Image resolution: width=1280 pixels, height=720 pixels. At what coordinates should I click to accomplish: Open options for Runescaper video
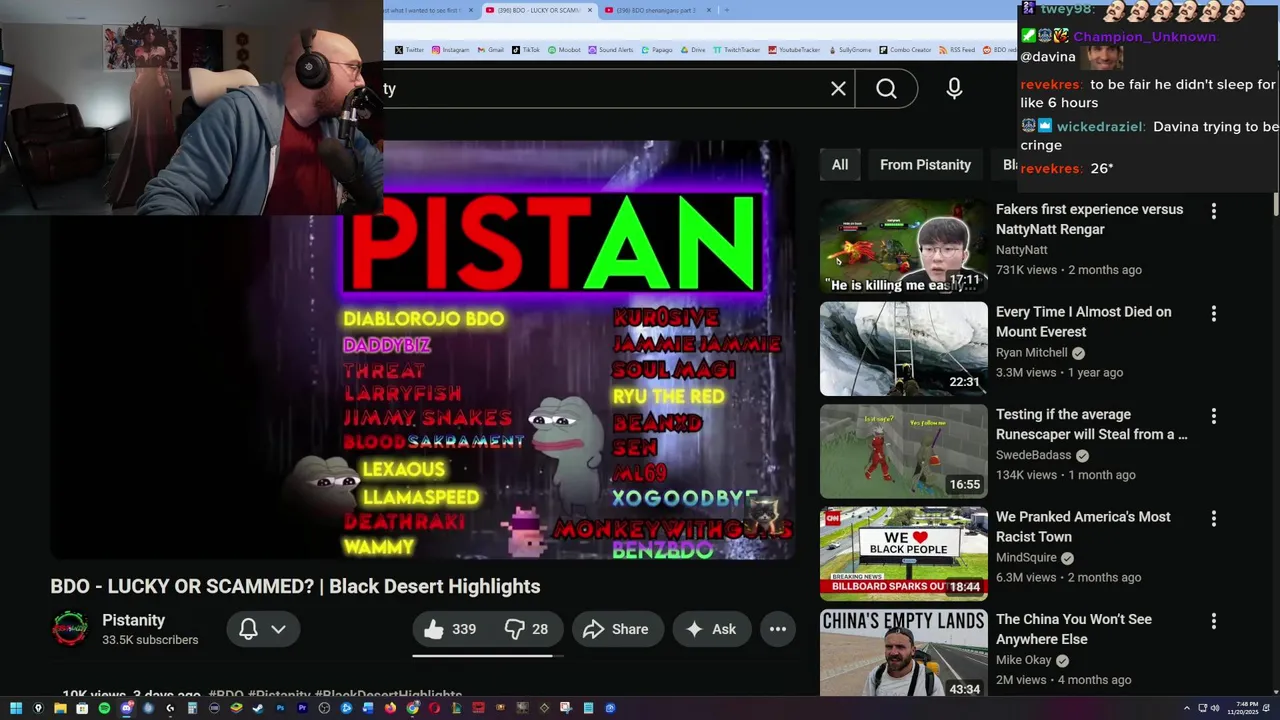point(1213,416)
